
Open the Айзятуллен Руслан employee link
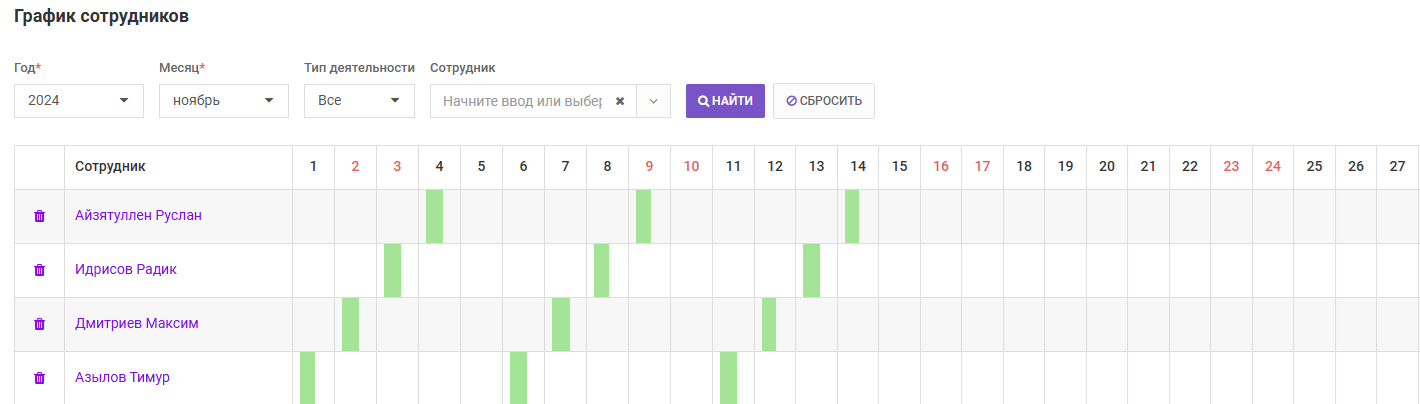tap(138, 216)
